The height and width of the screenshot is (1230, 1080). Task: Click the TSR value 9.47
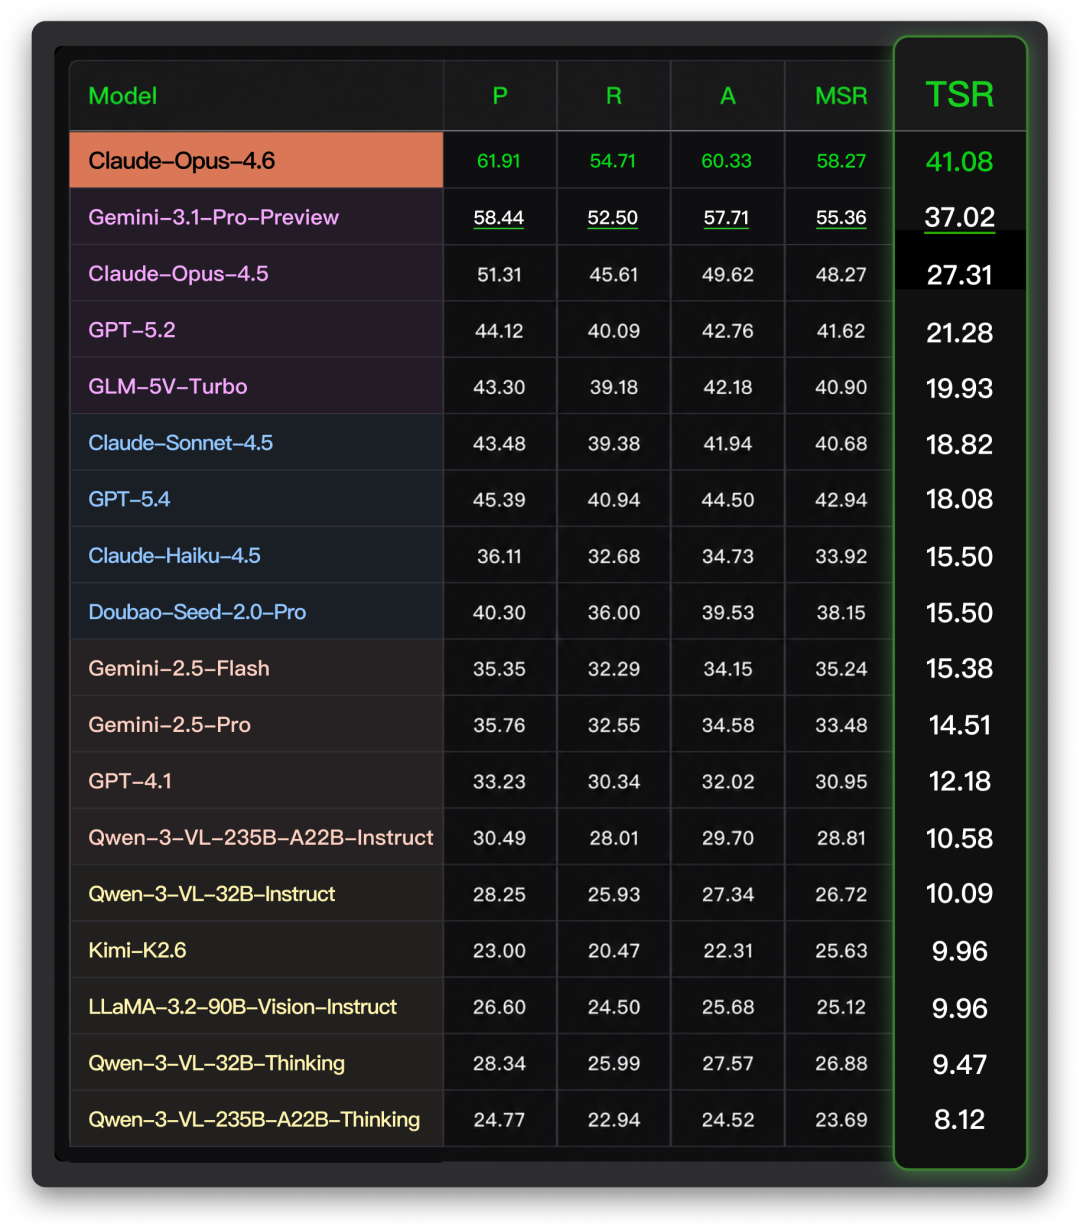(x=960, y=1064)
